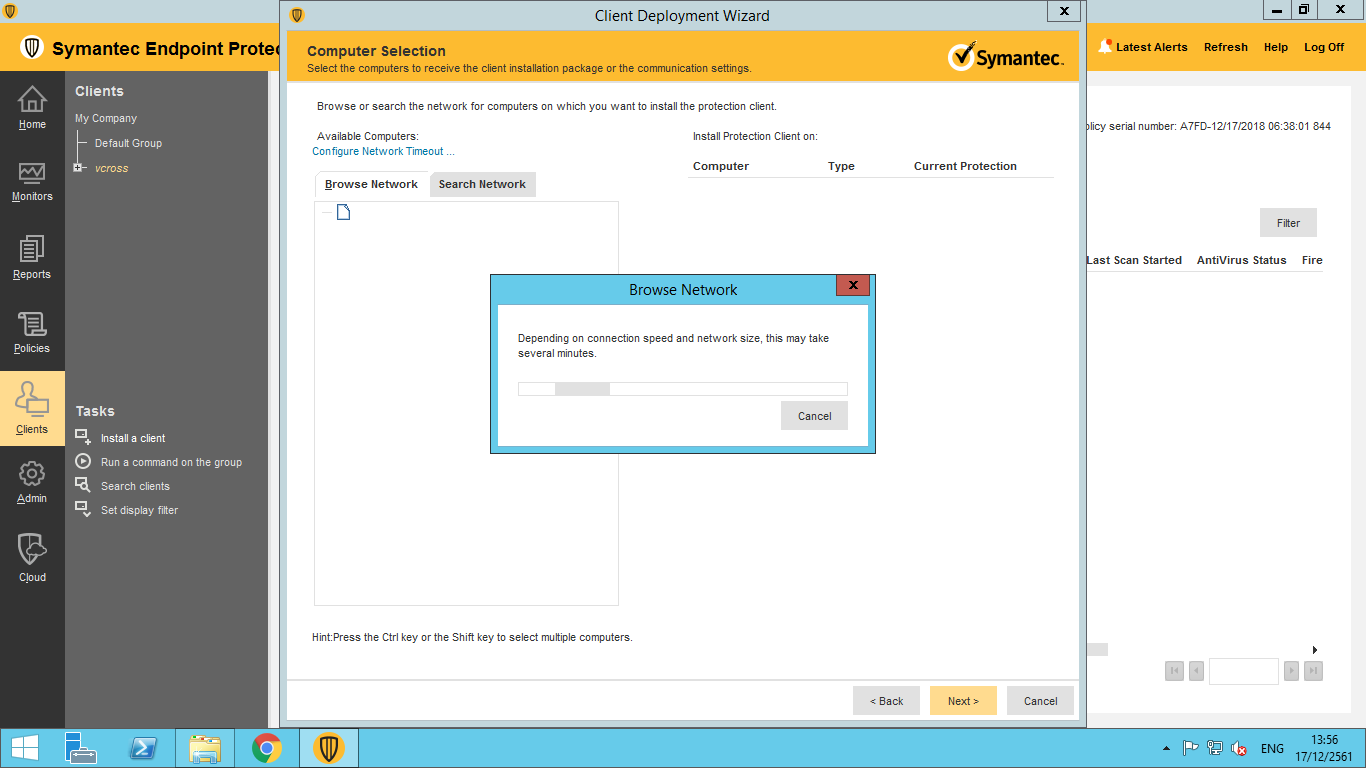This screenshot has height=768, width=1366.
Task: Click the Configure Network Timeout link
Action: [383, 151]
